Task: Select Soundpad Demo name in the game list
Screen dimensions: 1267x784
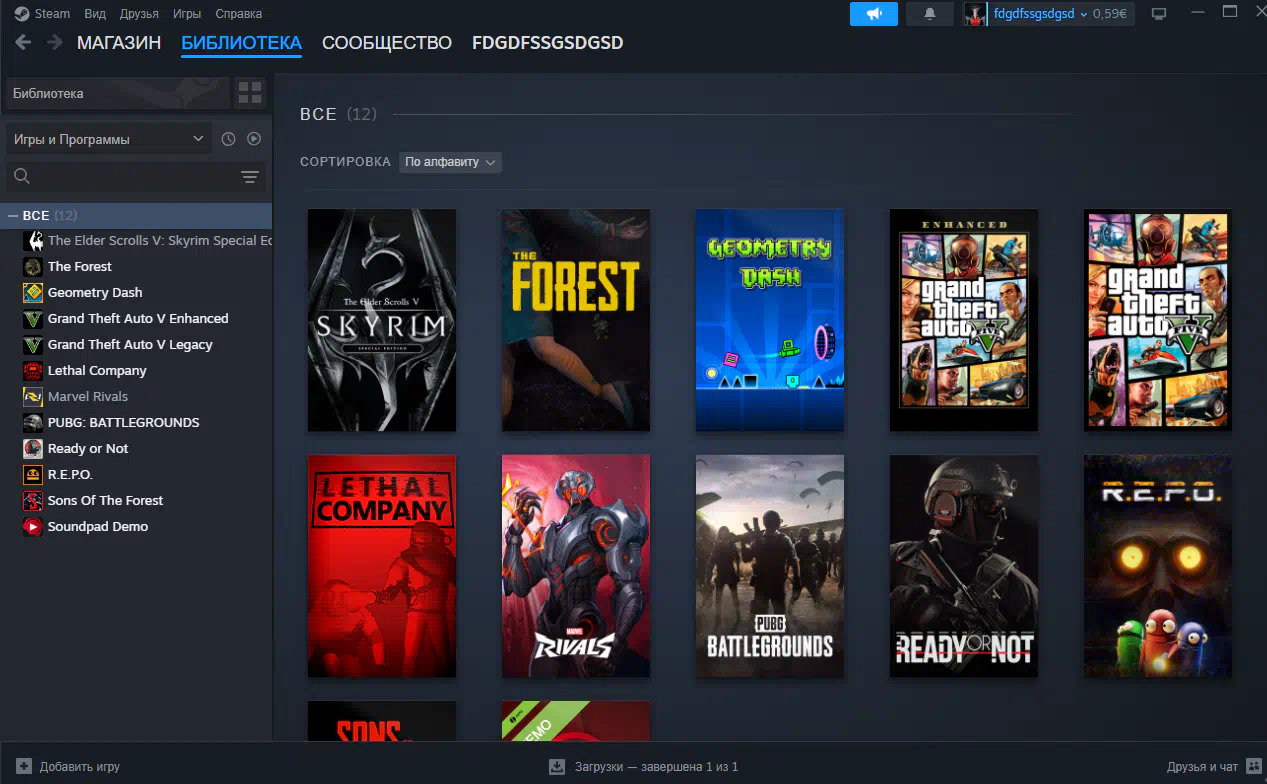Action: [x=98, y=526]
